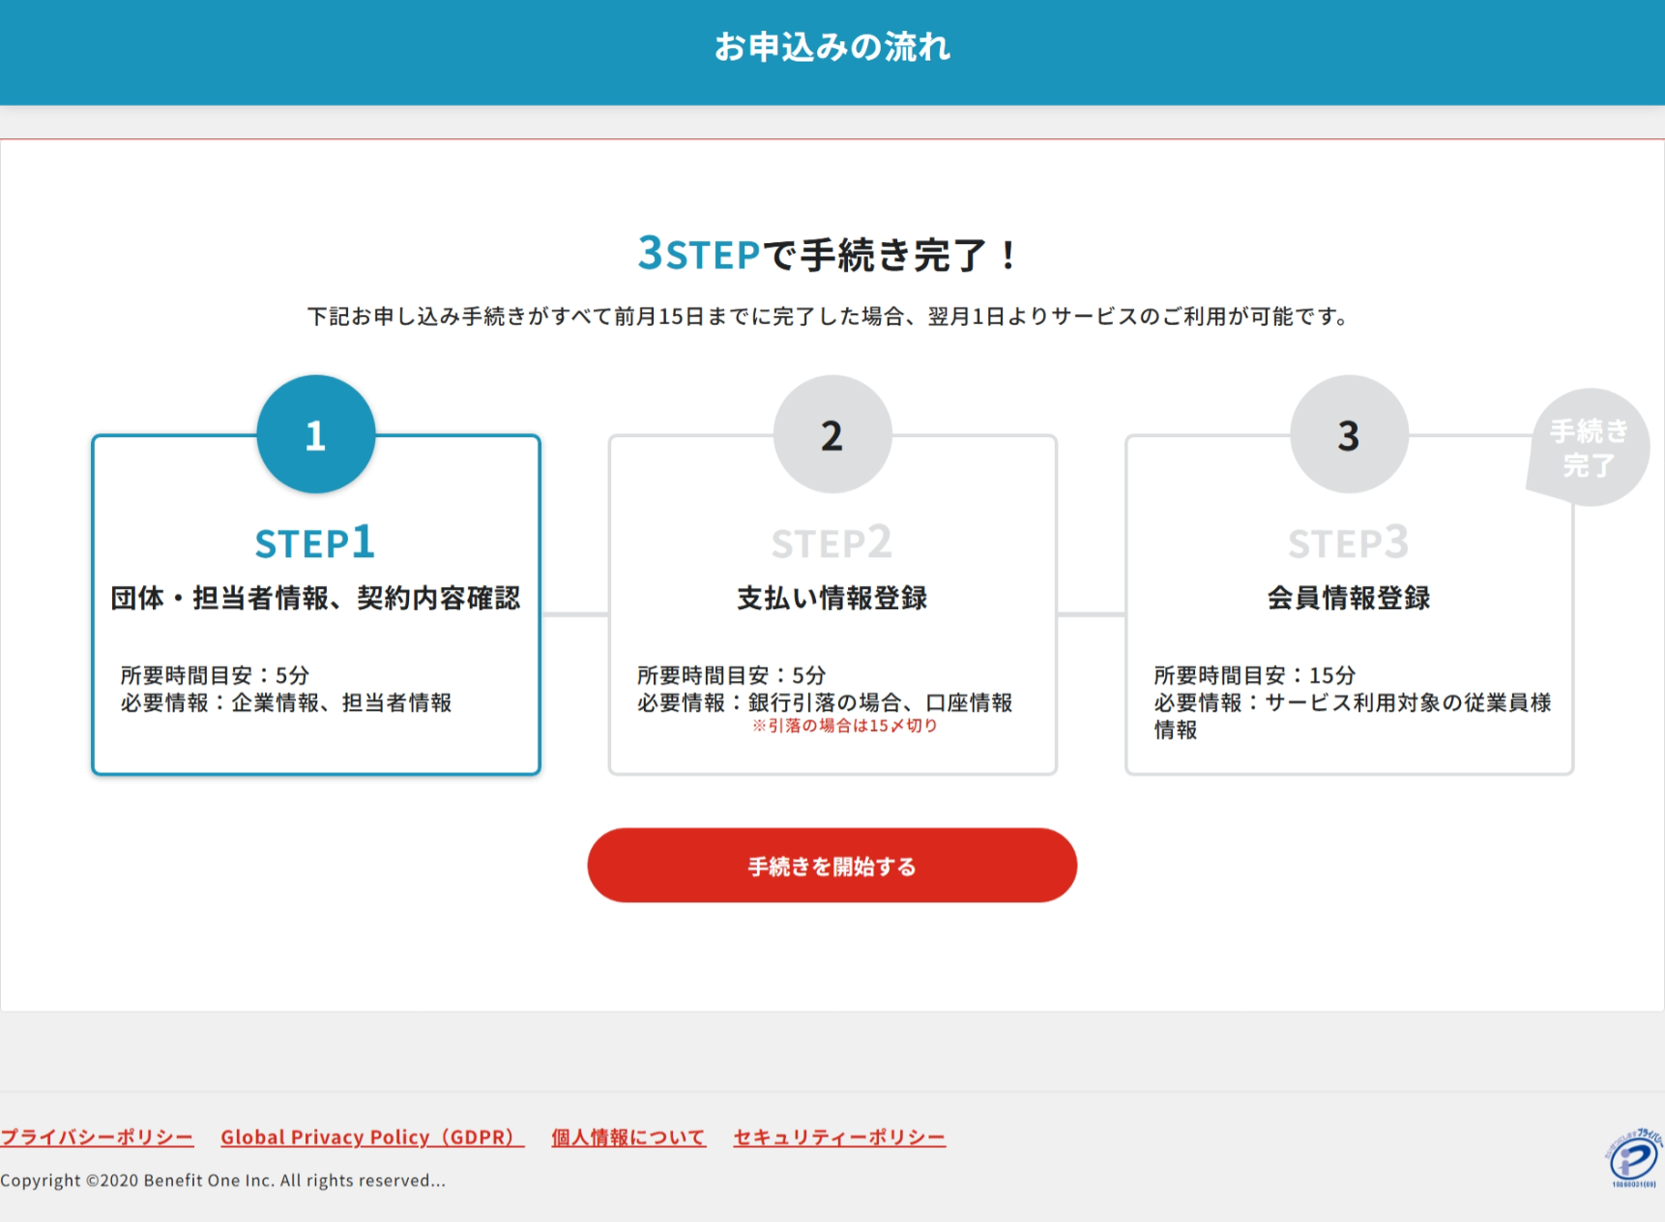Click the 会員情報登録 card title
This screenshot has height=1222, width=1665.
pyautogui.click(x=1348, y=598)
